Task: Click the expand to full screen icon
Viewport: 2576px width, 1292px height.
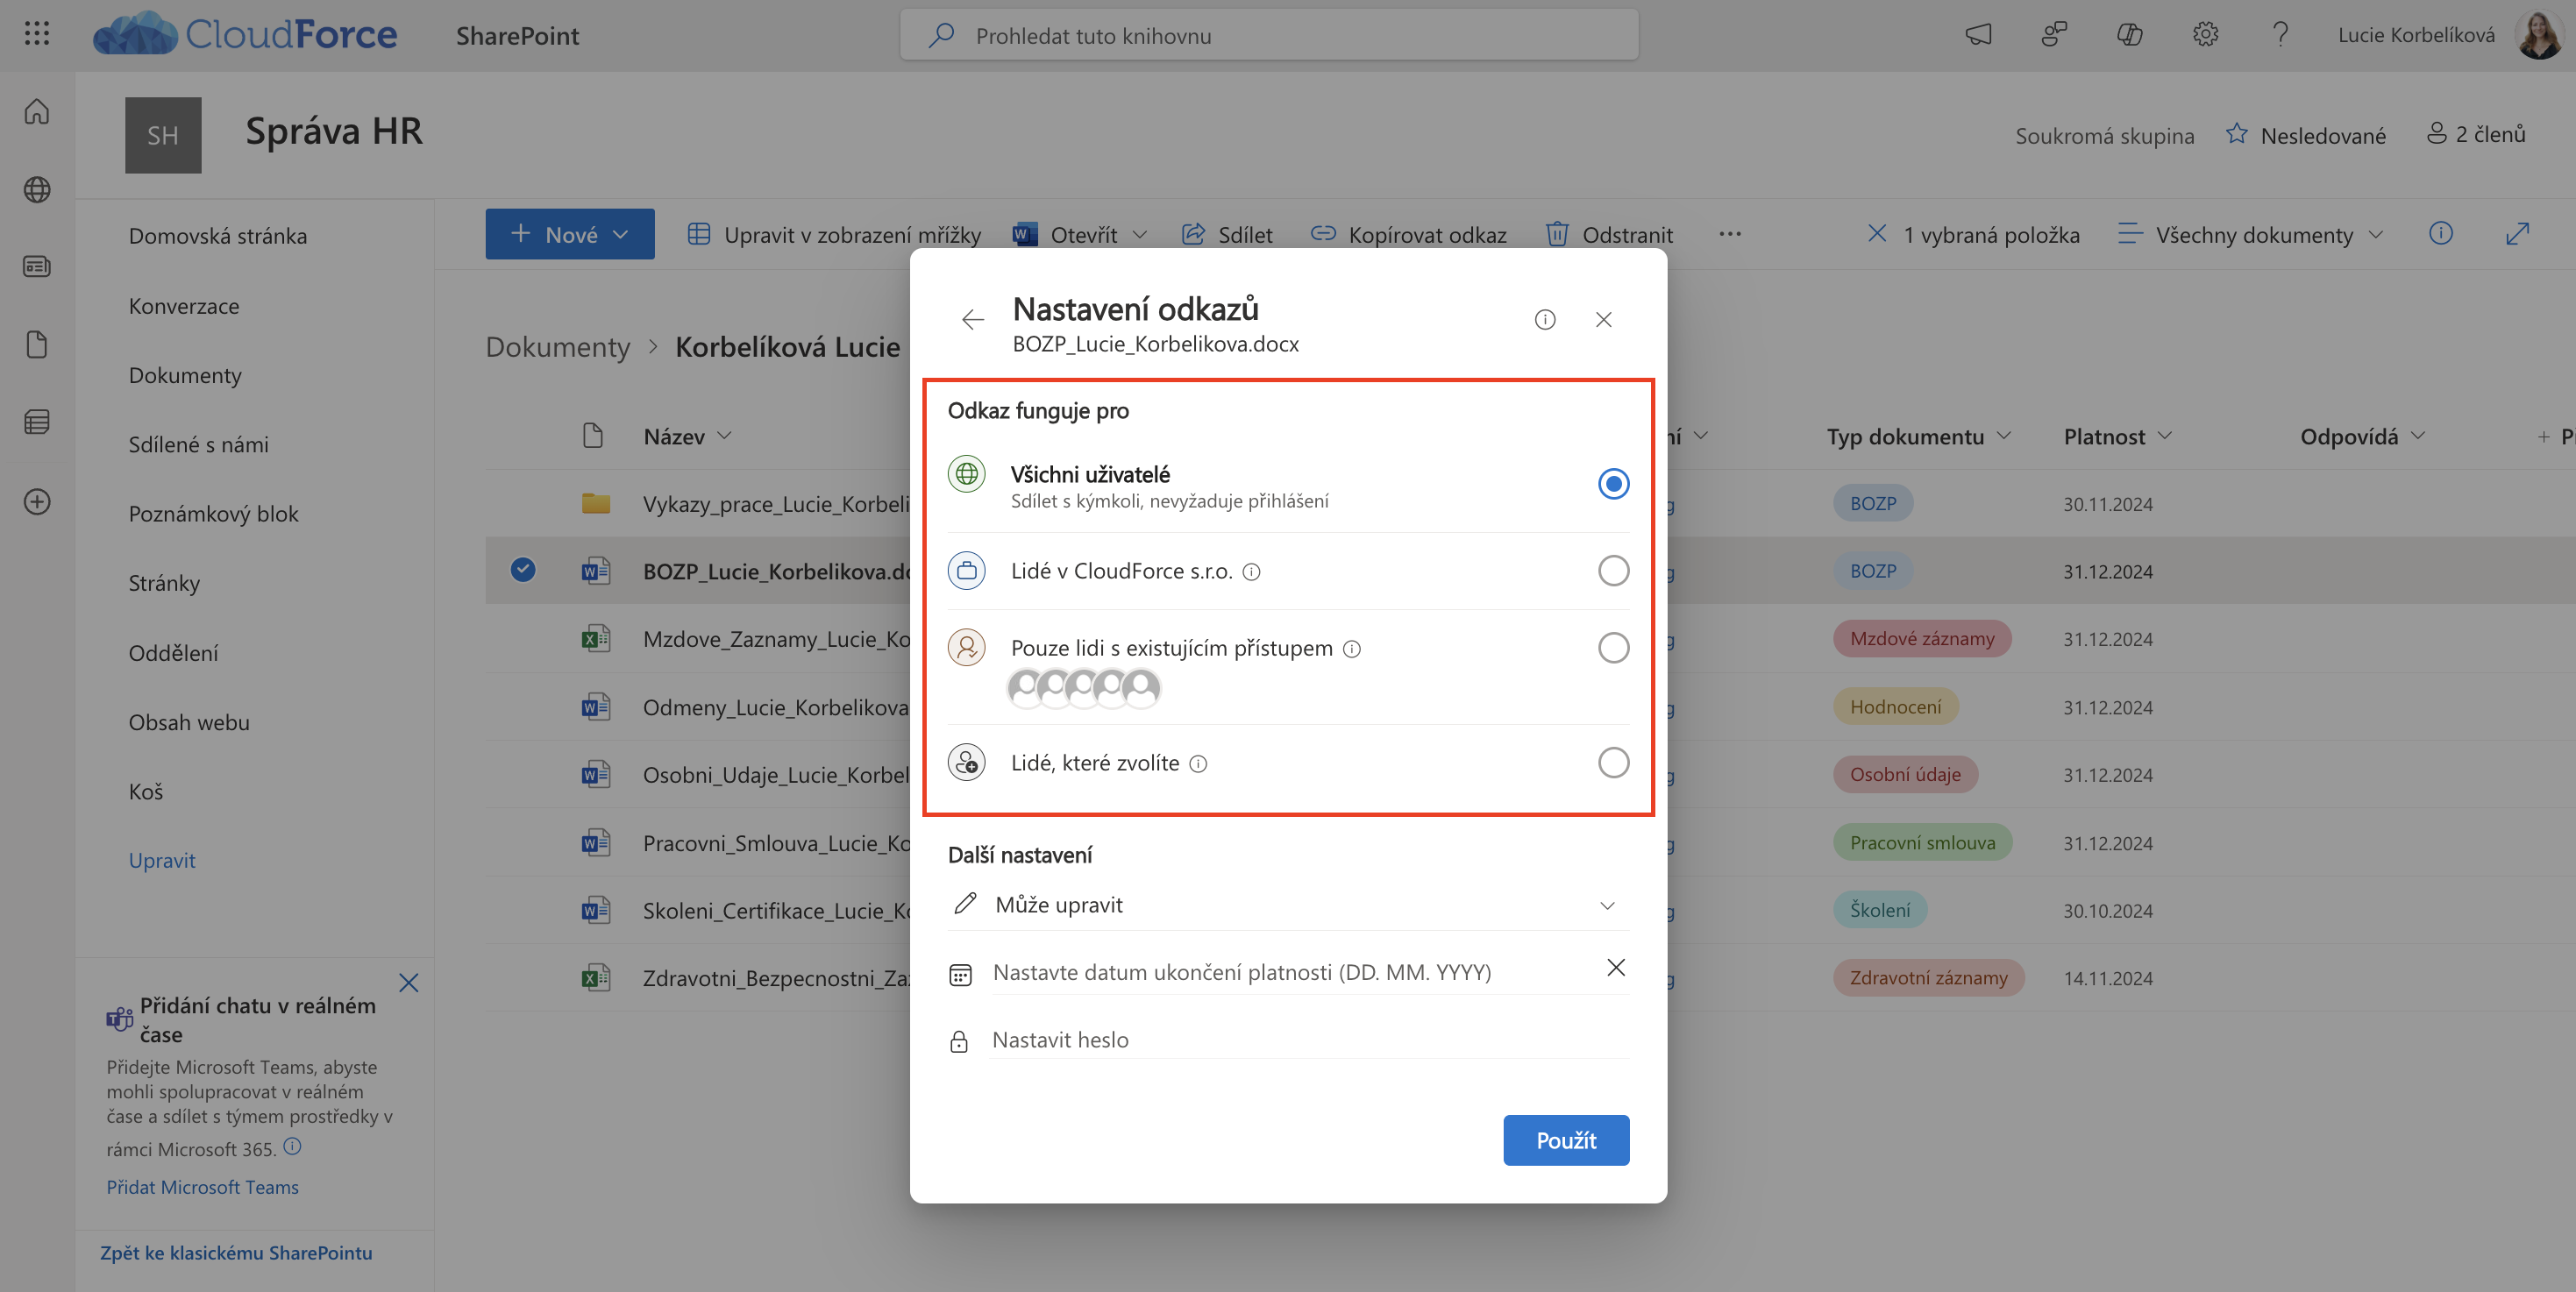Action: tap(2518, 234)
